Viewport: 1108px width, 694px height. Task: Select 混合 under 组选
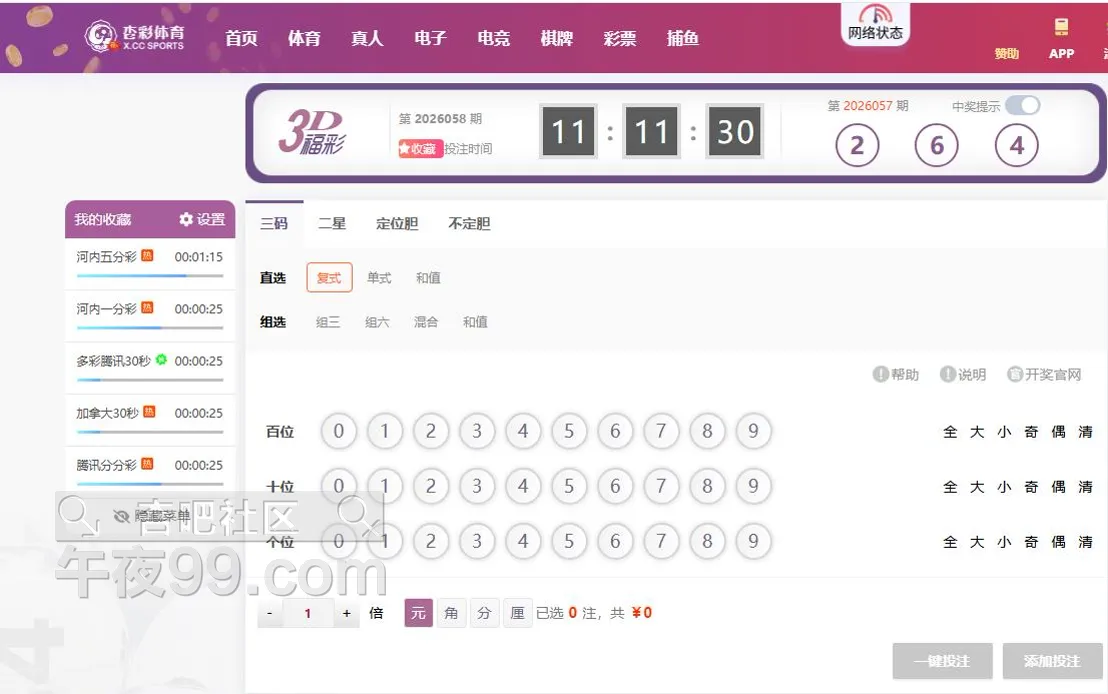pyautogui.click(x=425, y=322)
